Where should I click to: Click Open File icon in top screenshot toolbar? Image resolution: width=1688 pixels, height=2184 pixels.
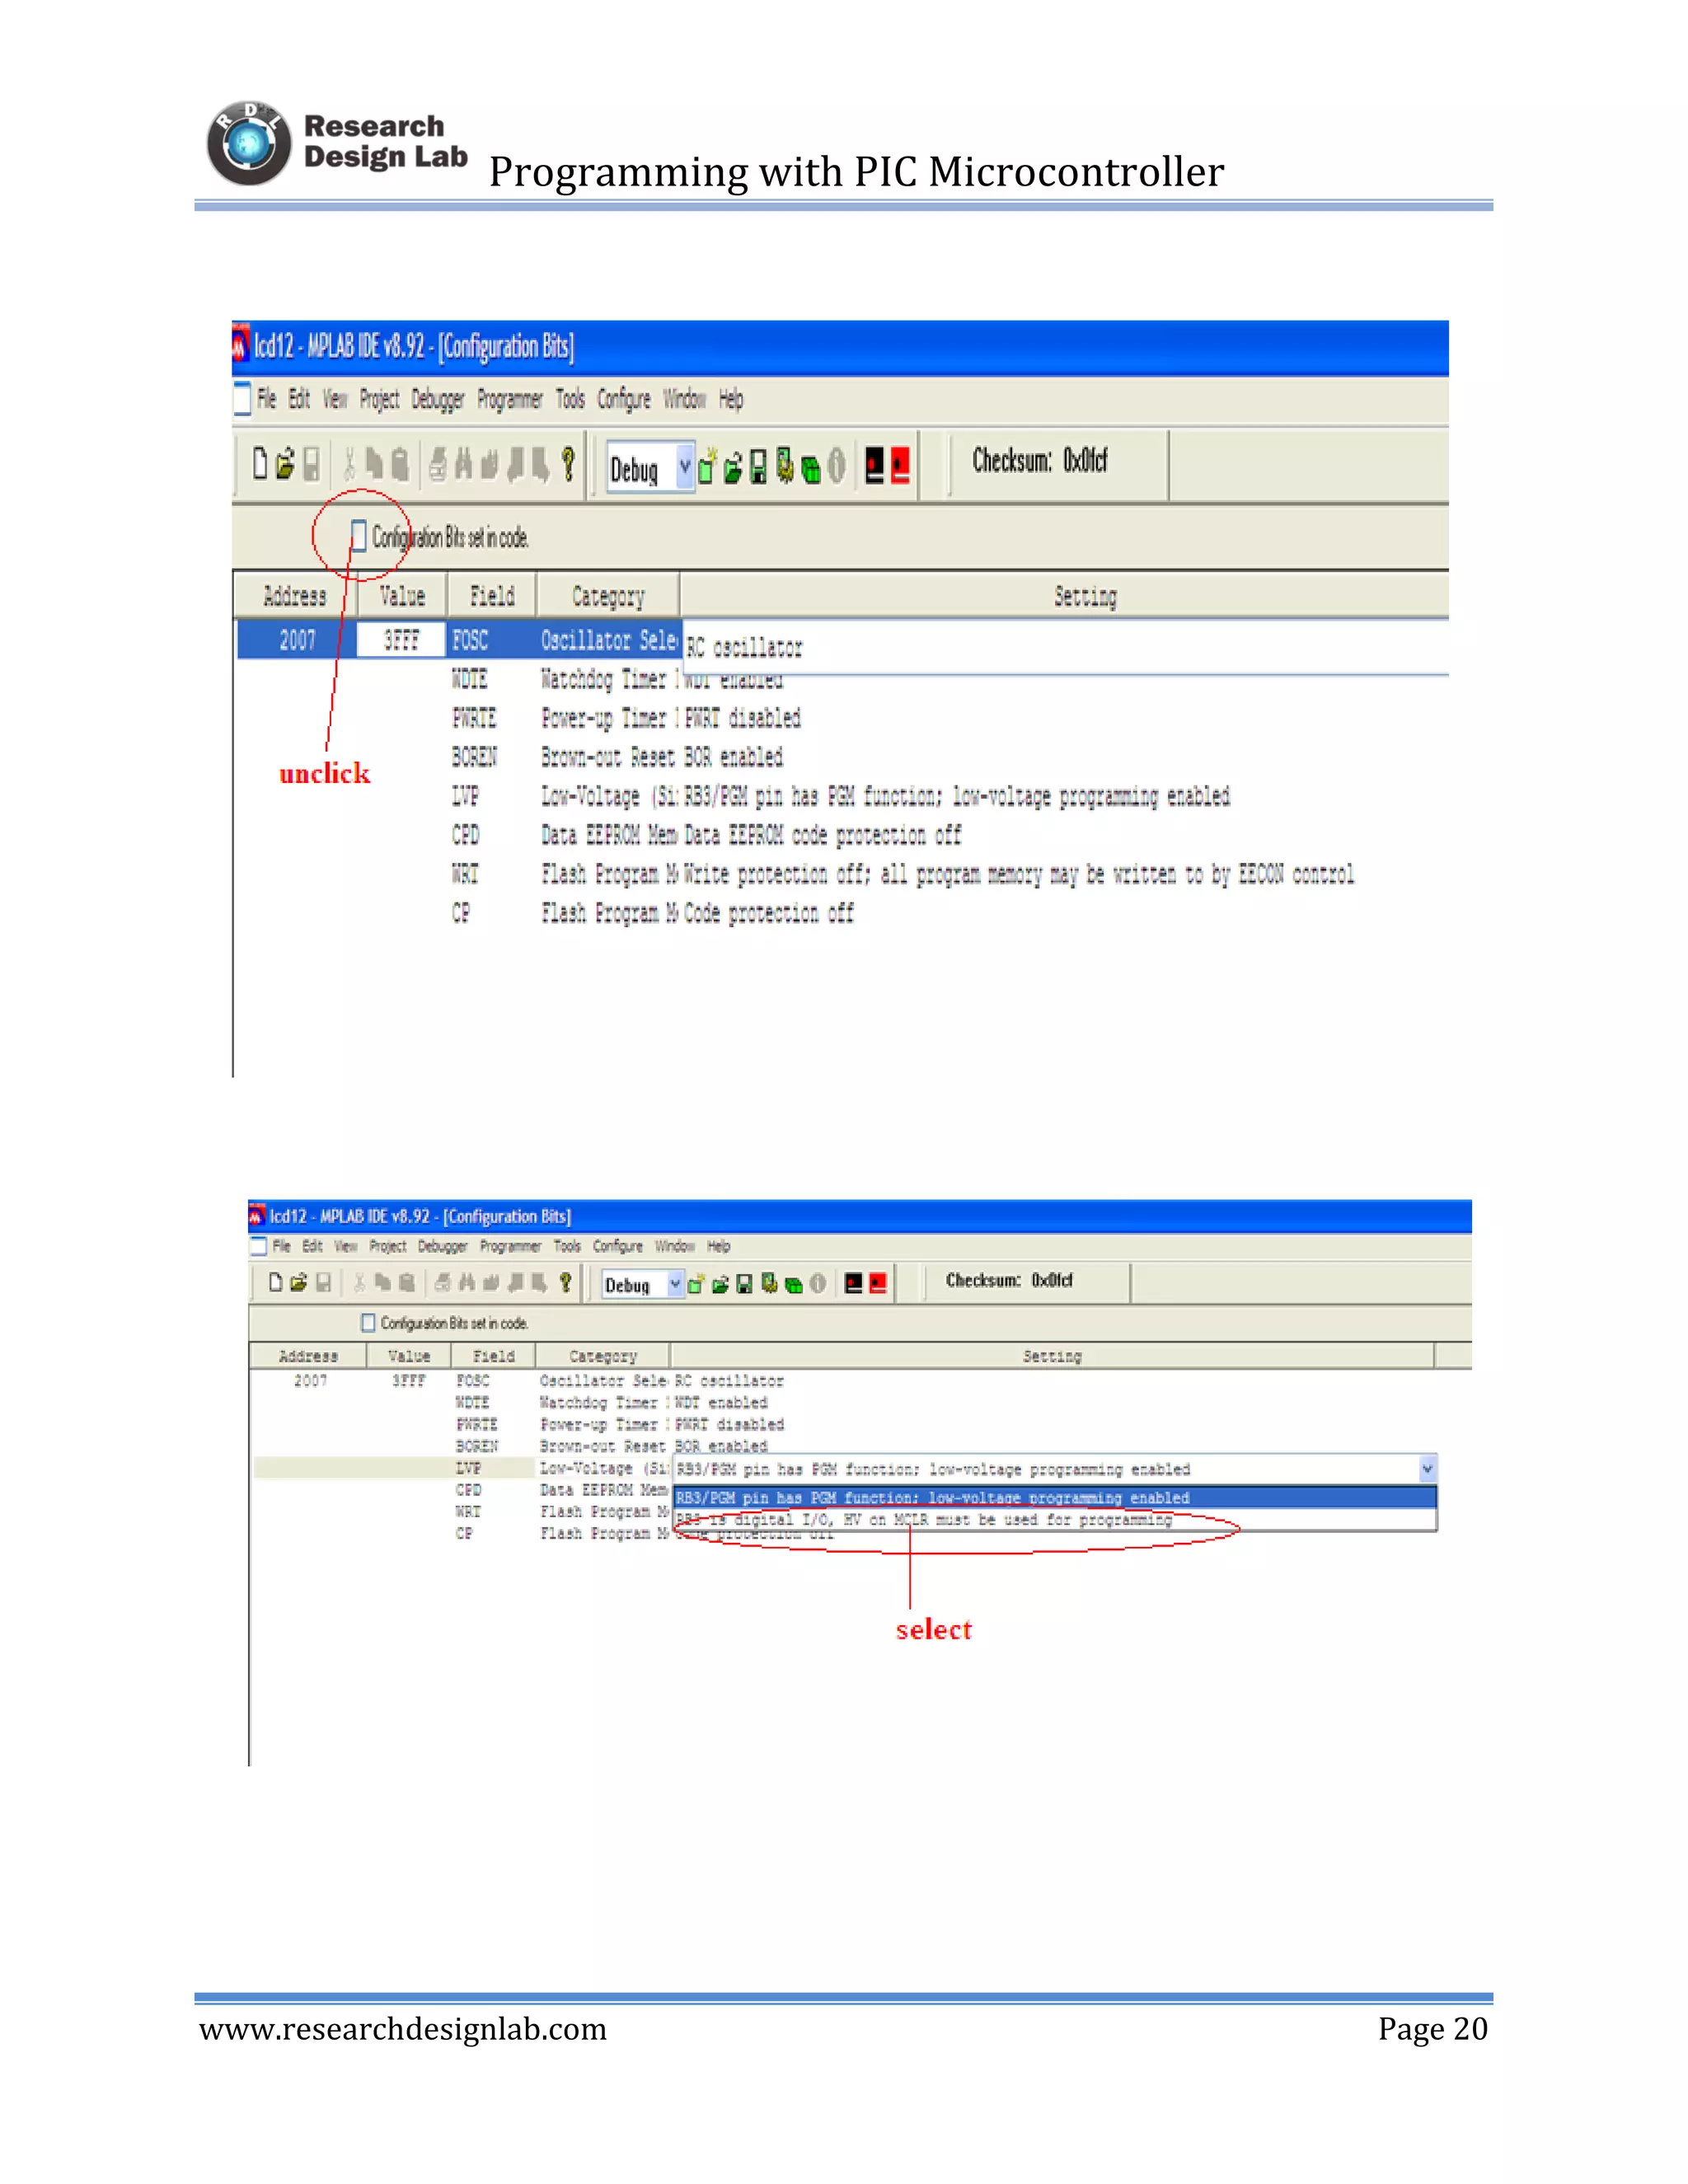click(285, 464)
